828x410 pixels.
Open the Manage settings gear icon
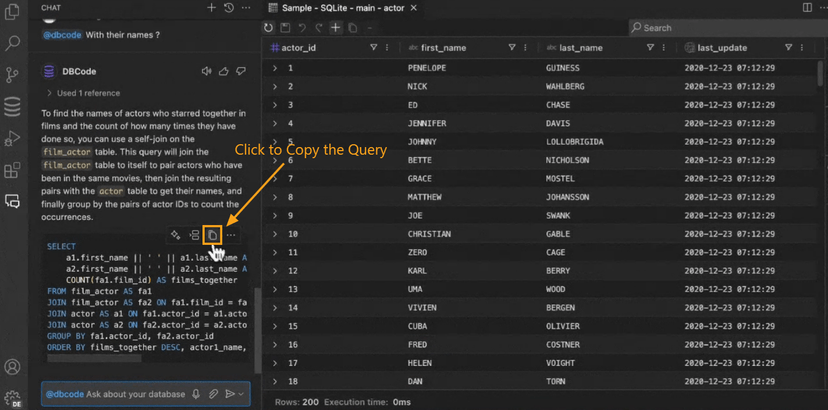(x=12, y=397)
